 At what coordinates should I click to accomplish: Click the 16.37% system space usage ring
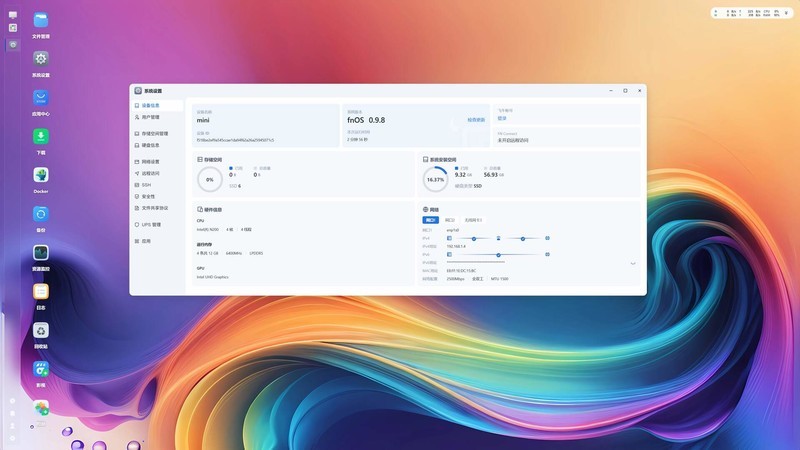[x=435, y=180]
